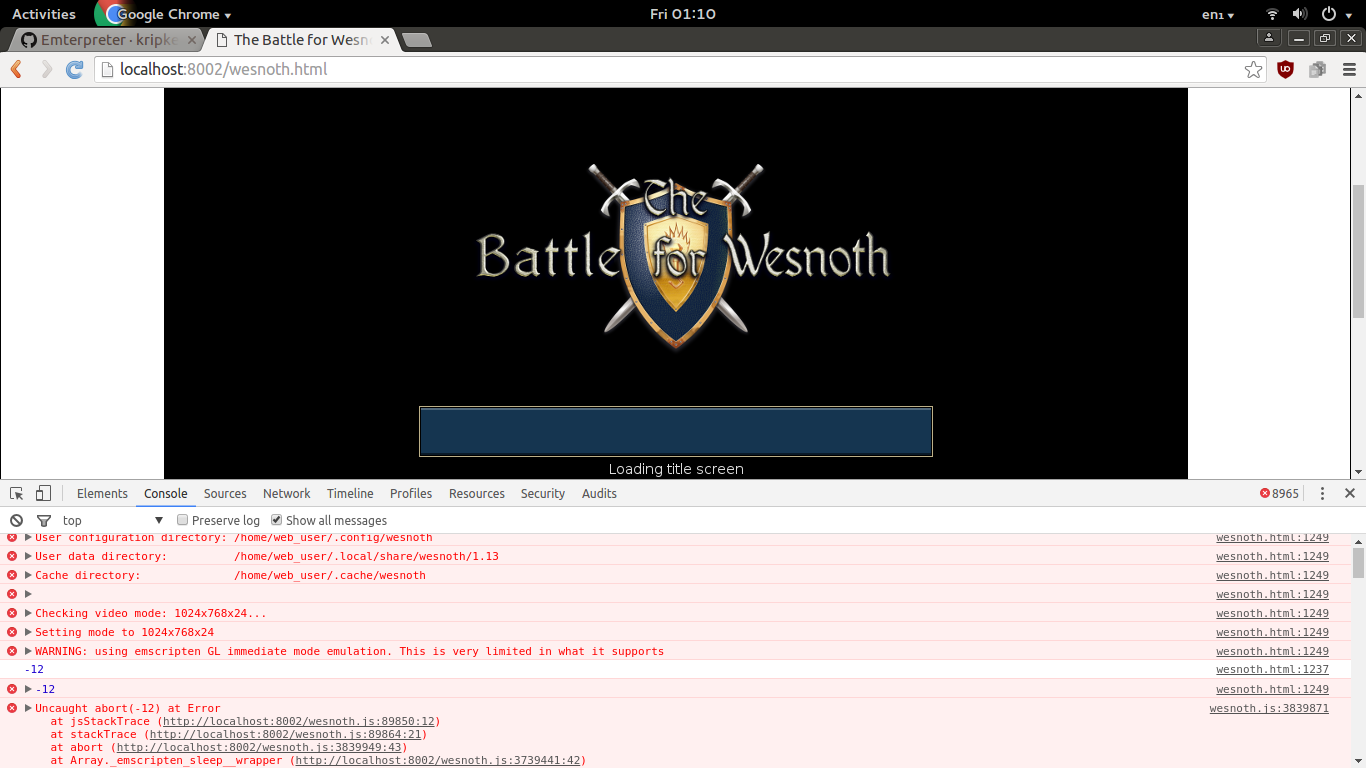Click the console vertical scrollbar thumb
1366x768 pixels.
click(x=1358, y=562)
